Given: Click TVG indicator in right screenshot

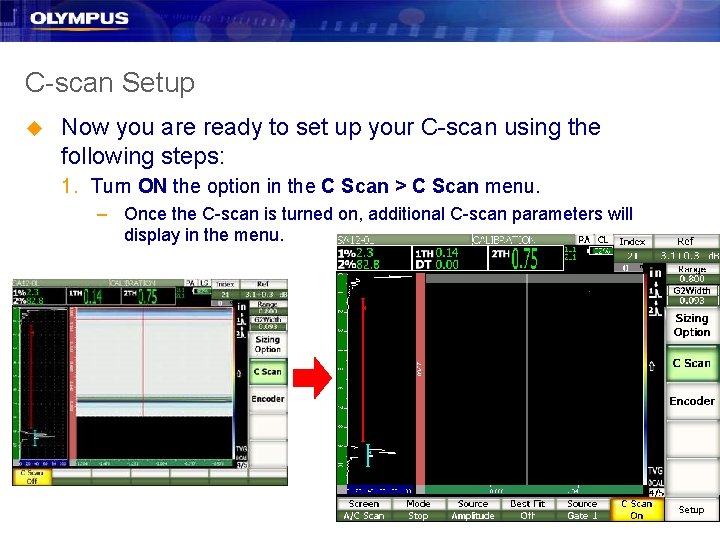Looking at the screenshot, I should click(x=655, y=471).
